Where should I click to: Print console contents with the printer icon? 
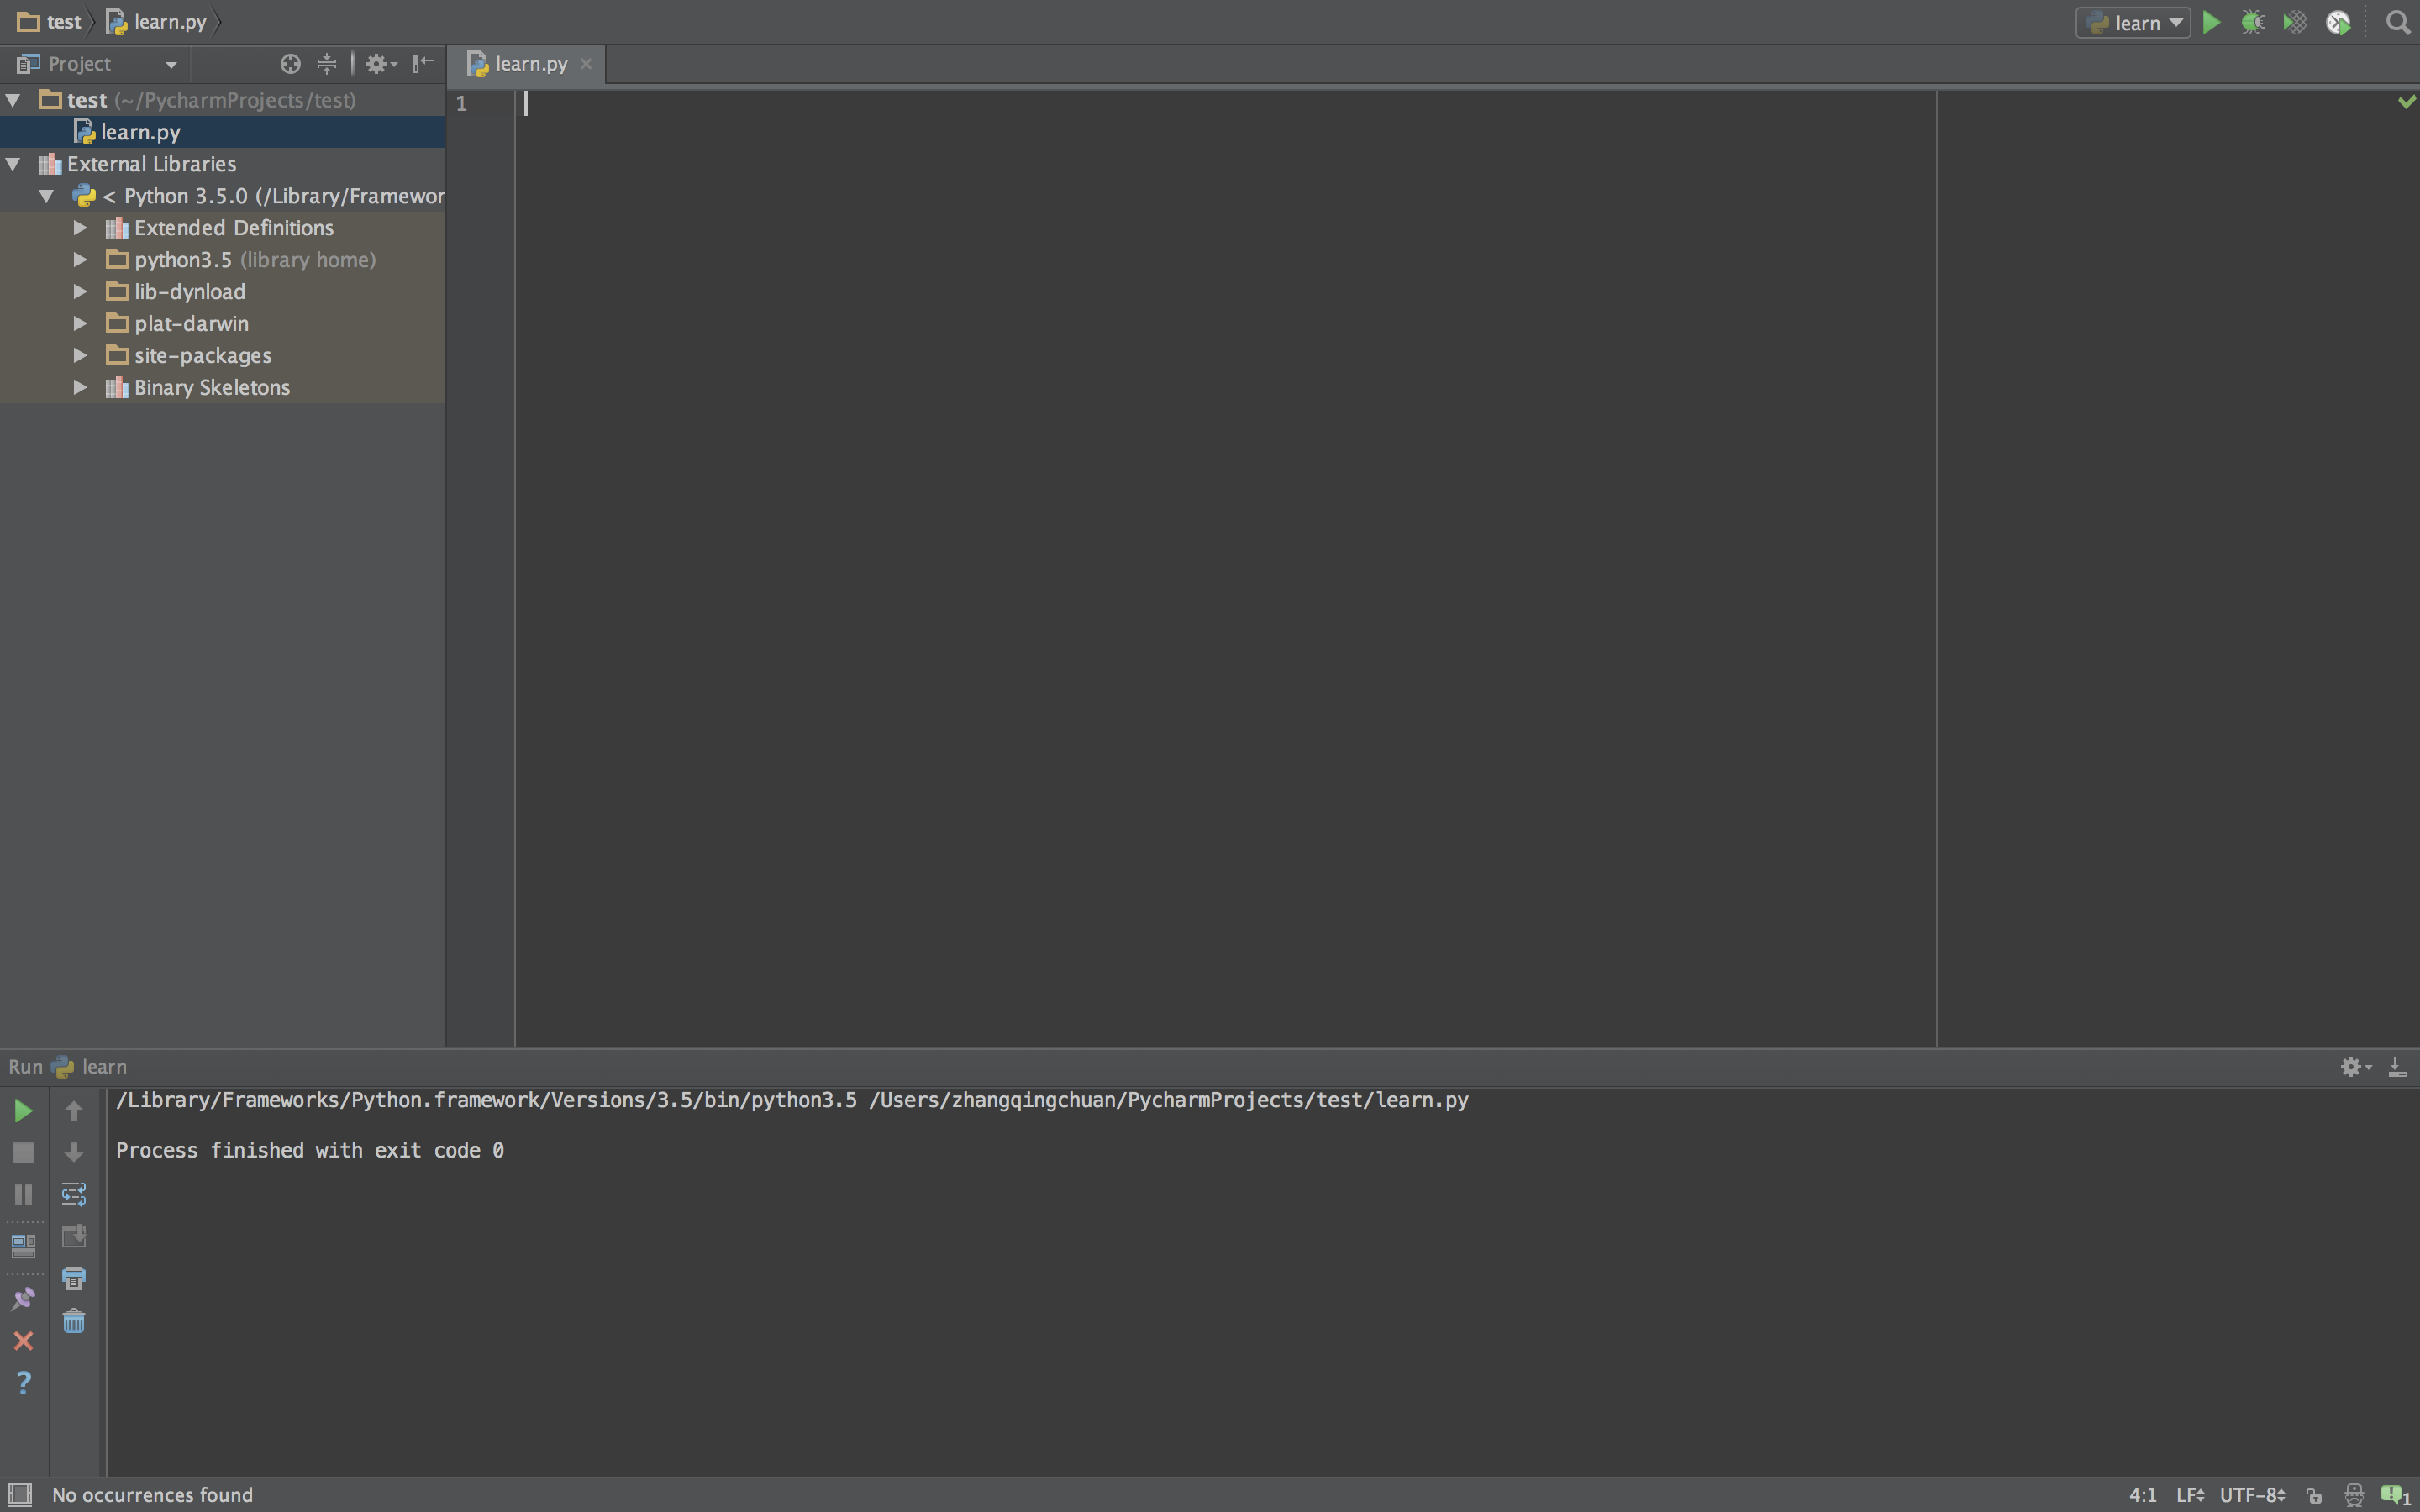click(74, 1277)
